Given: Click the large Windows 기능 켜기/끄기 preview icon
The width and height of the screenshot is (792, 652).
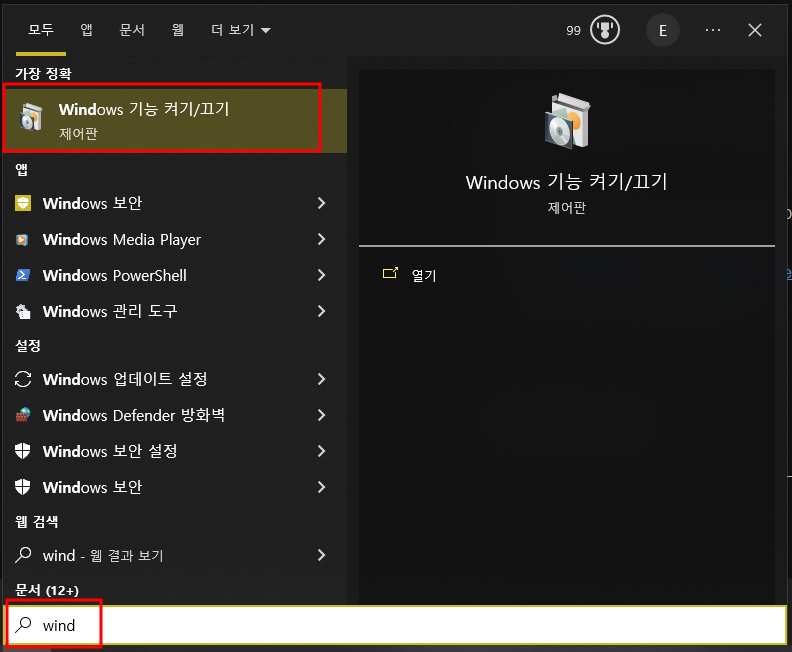Looking at the screenshot, I should coord(567,121).
